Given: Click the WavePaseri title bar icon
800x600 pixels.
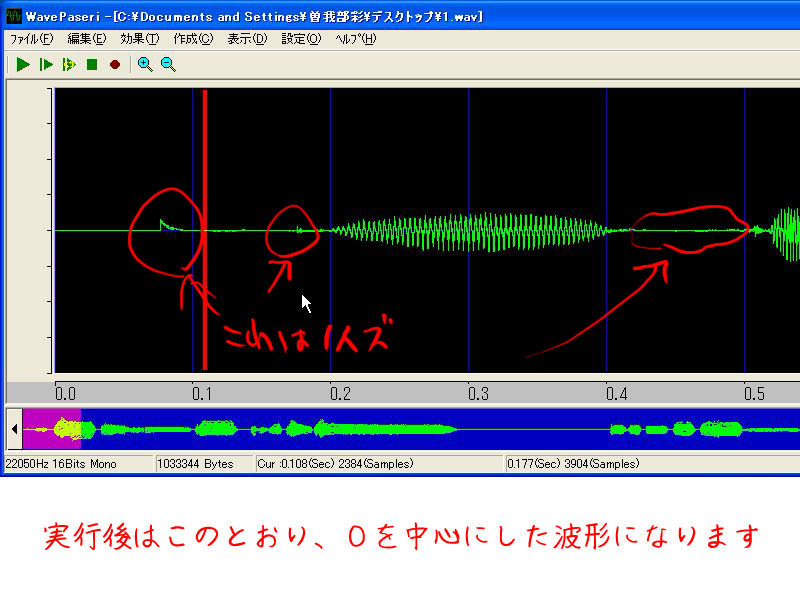Looking at the screenshot, I should (14, 16).
